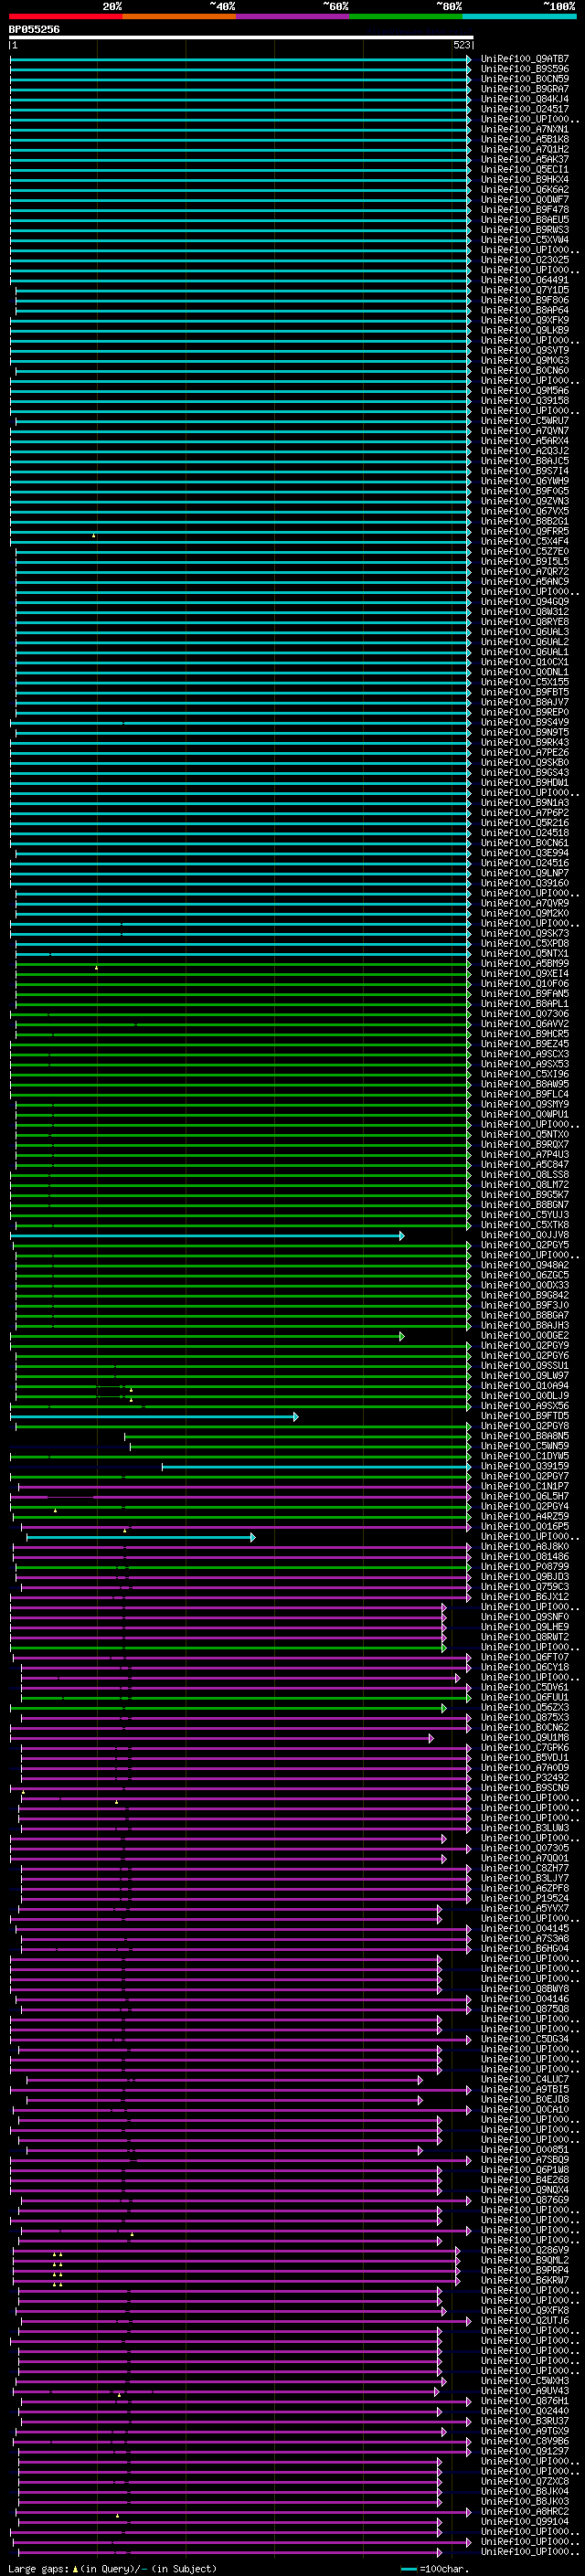This screenshot has width=585, height=2576.
Task: Select hit label UniRef100_Q10A94
Action: [x=525, y=1386]
